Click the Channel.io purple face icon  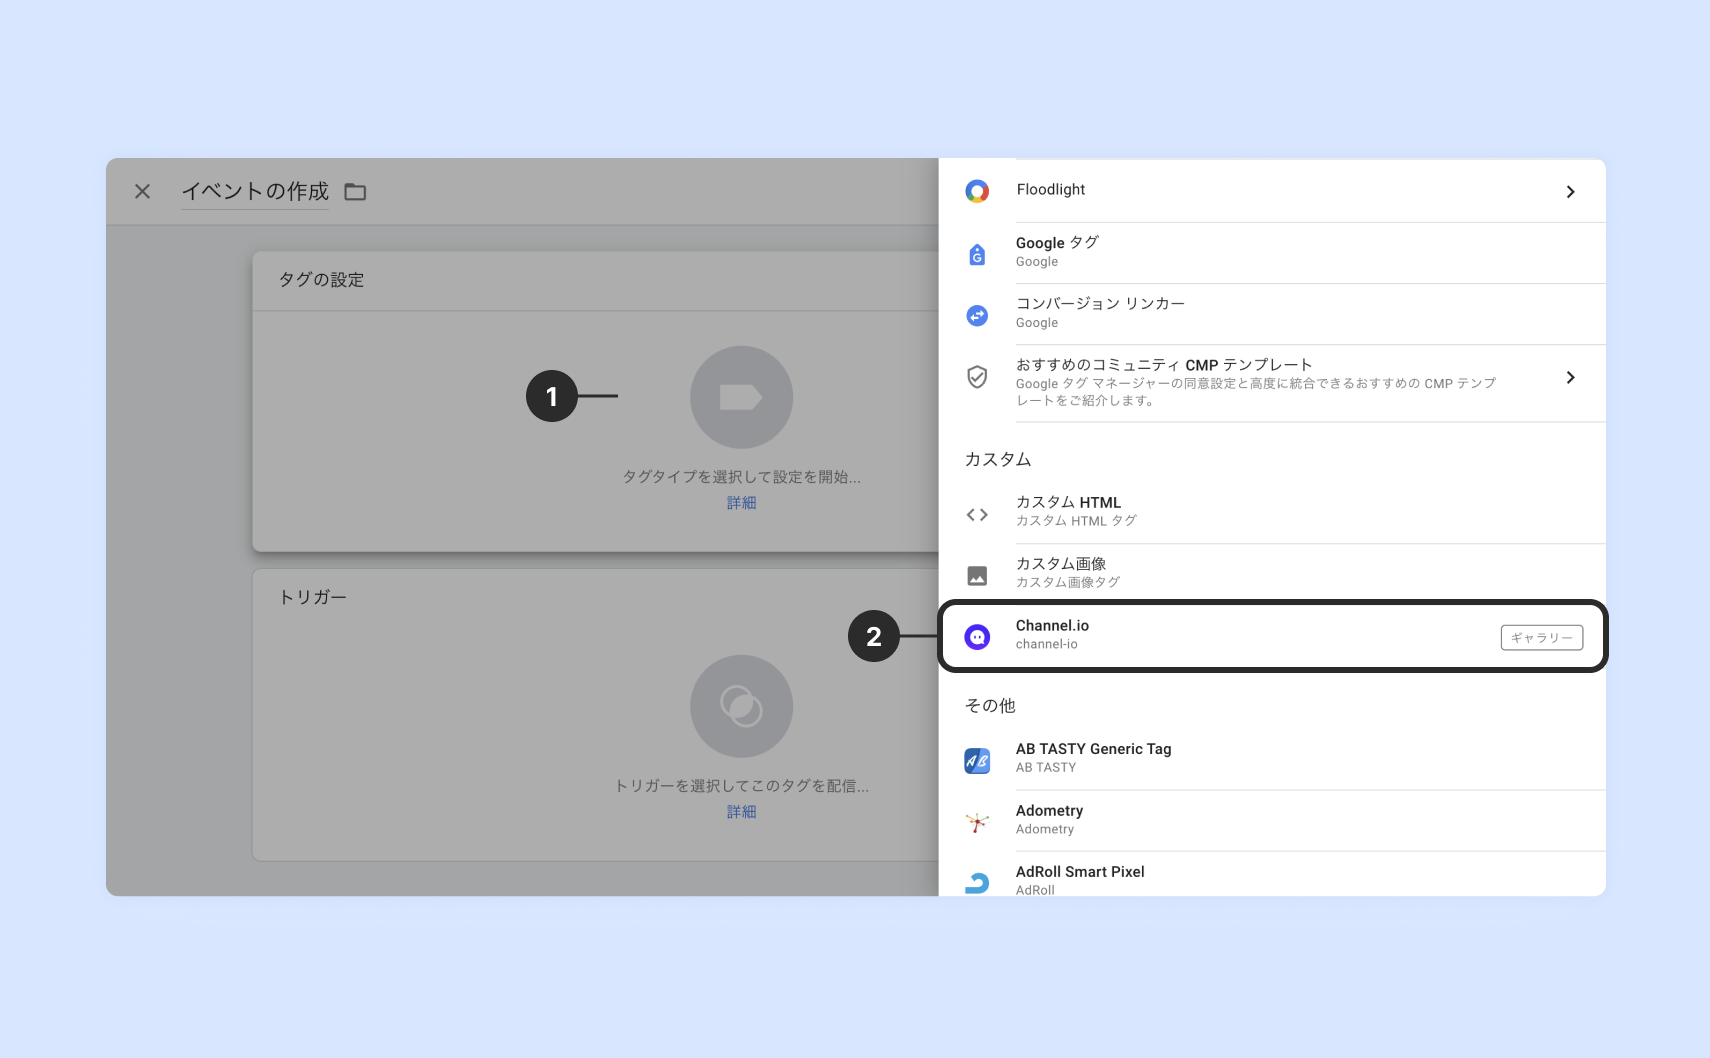(x=977, y=637)
